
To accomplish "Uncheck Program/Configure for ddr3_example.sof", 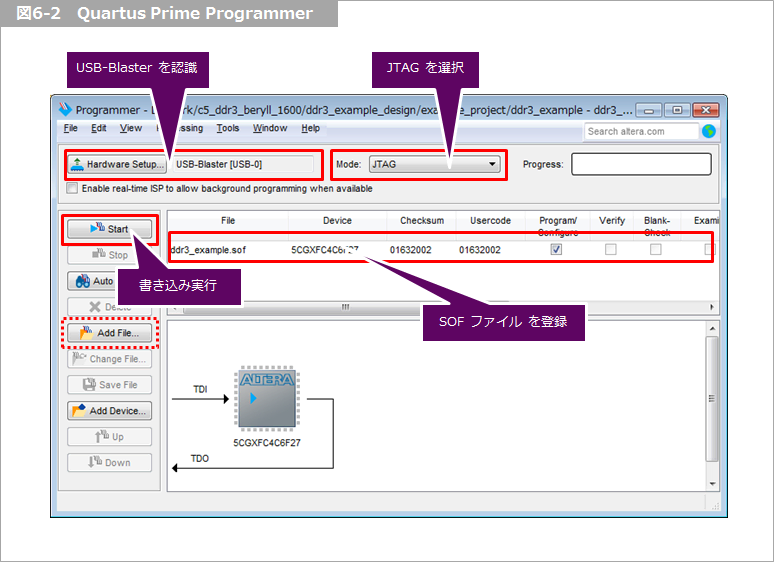I will pos(556,249).
